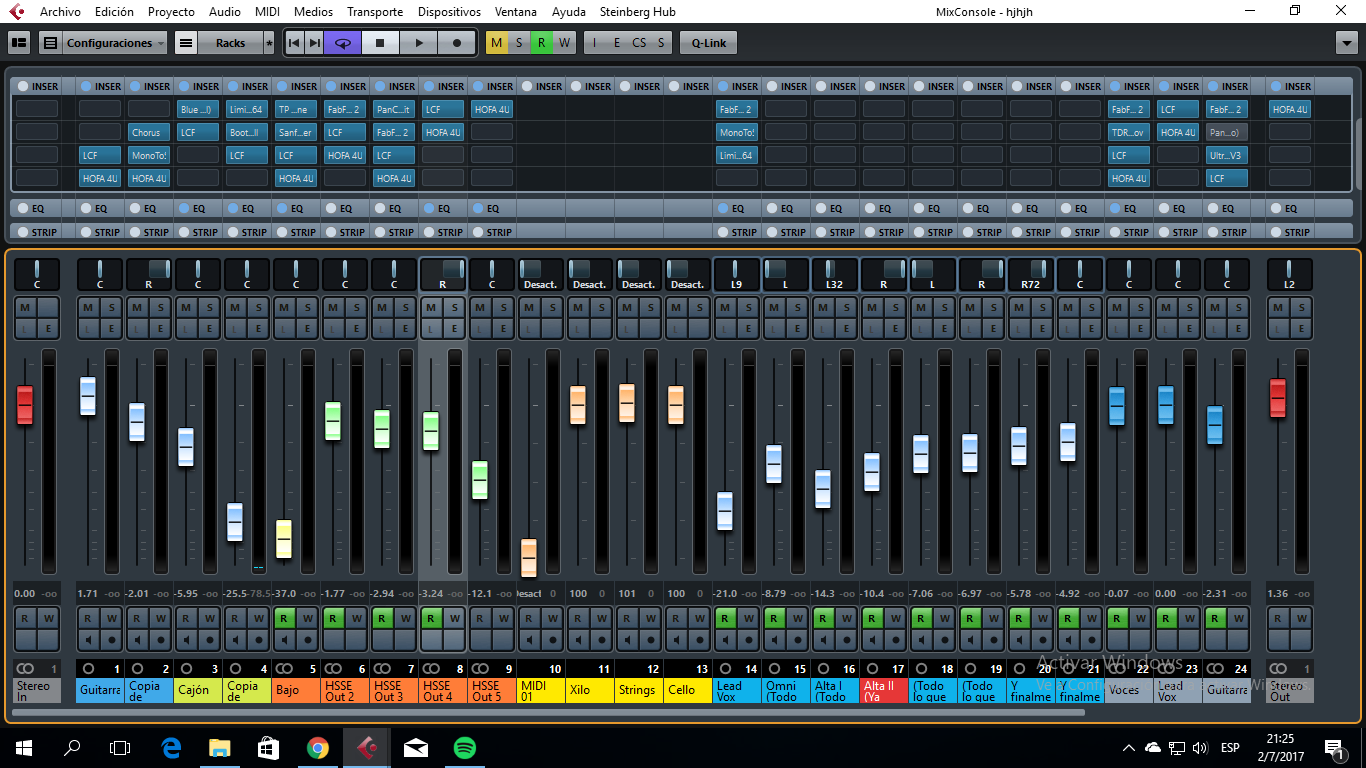Solo the Cajón channel
This screenshot has height=768, width=1366.
210,307
